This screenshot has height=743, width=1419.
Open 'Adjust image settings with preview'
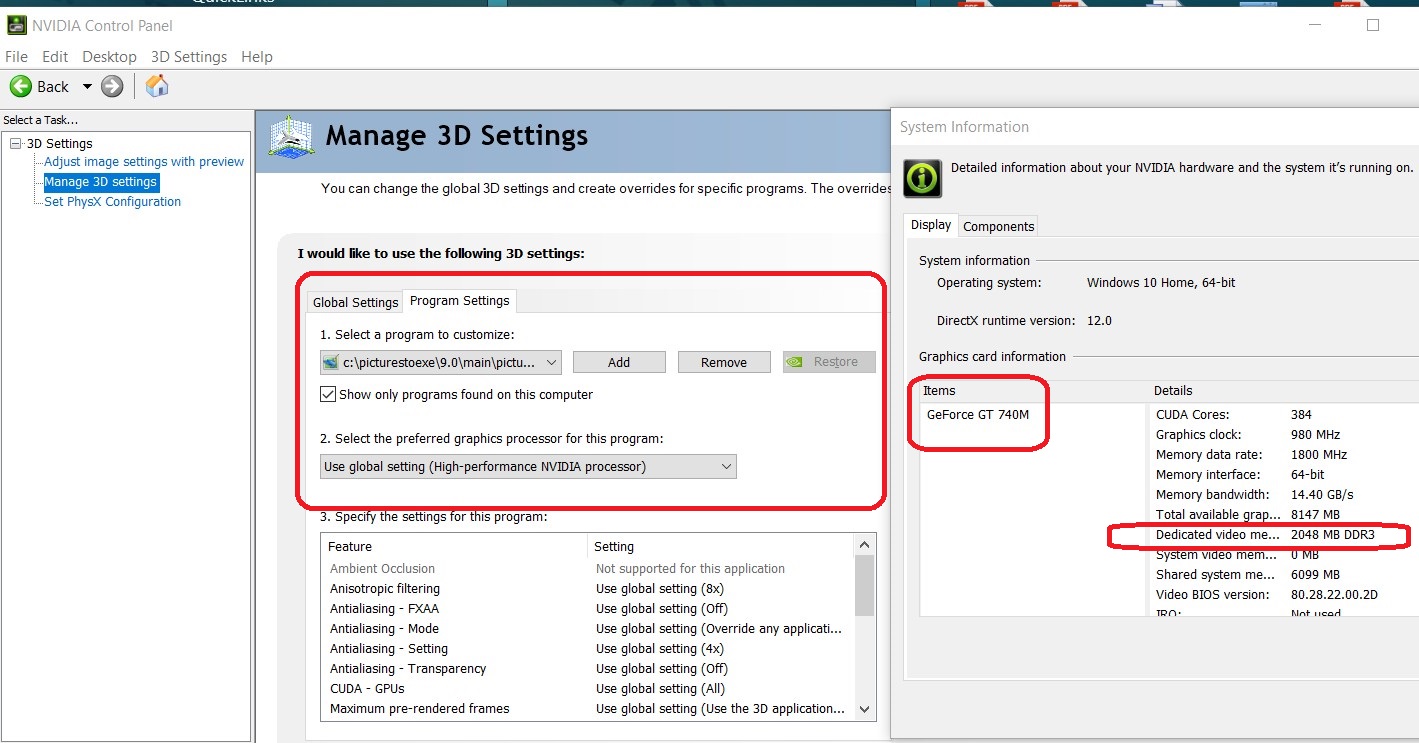143,162
